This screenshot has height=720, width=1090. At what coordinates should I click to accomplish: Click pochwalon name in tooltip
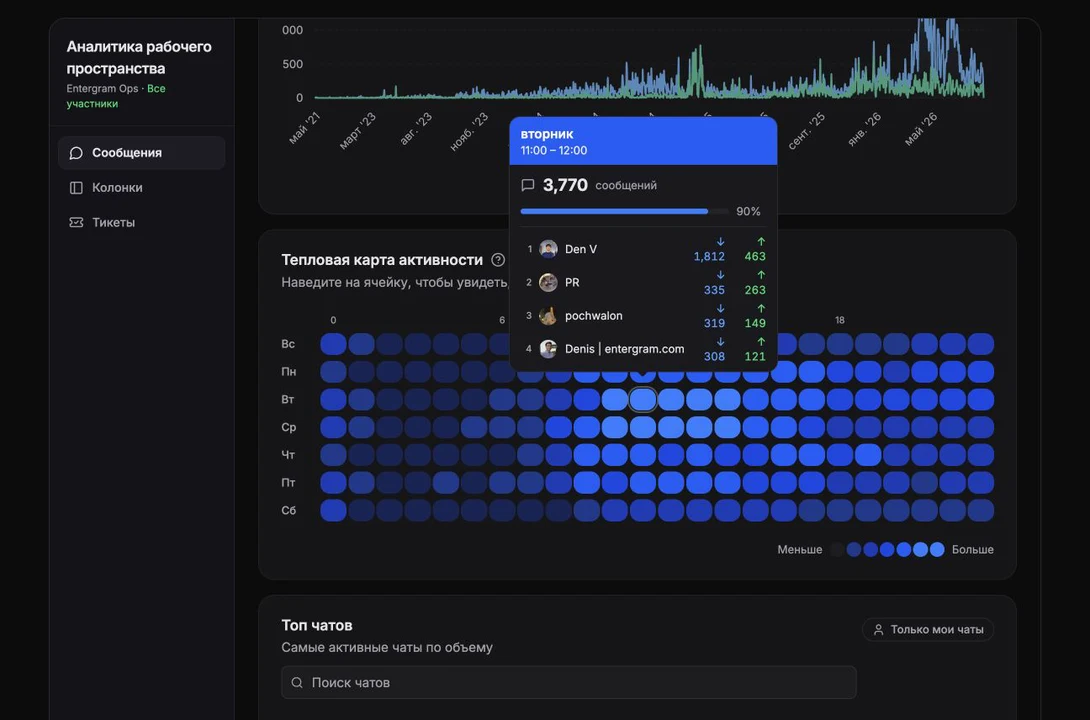594,316
